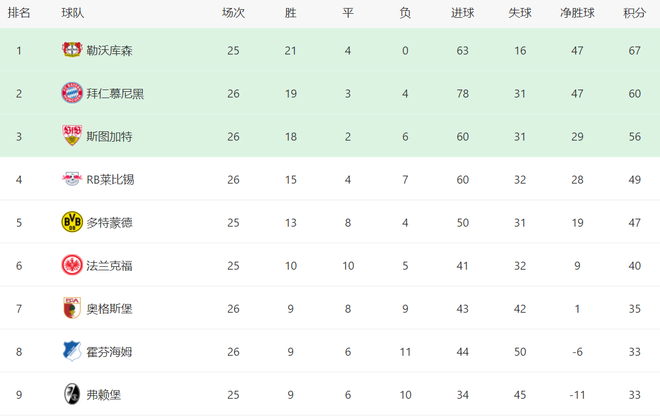The width and height of the screenshot is (660, 416).
Task: Click the SC Freiburg black logo
Action: 72,394
